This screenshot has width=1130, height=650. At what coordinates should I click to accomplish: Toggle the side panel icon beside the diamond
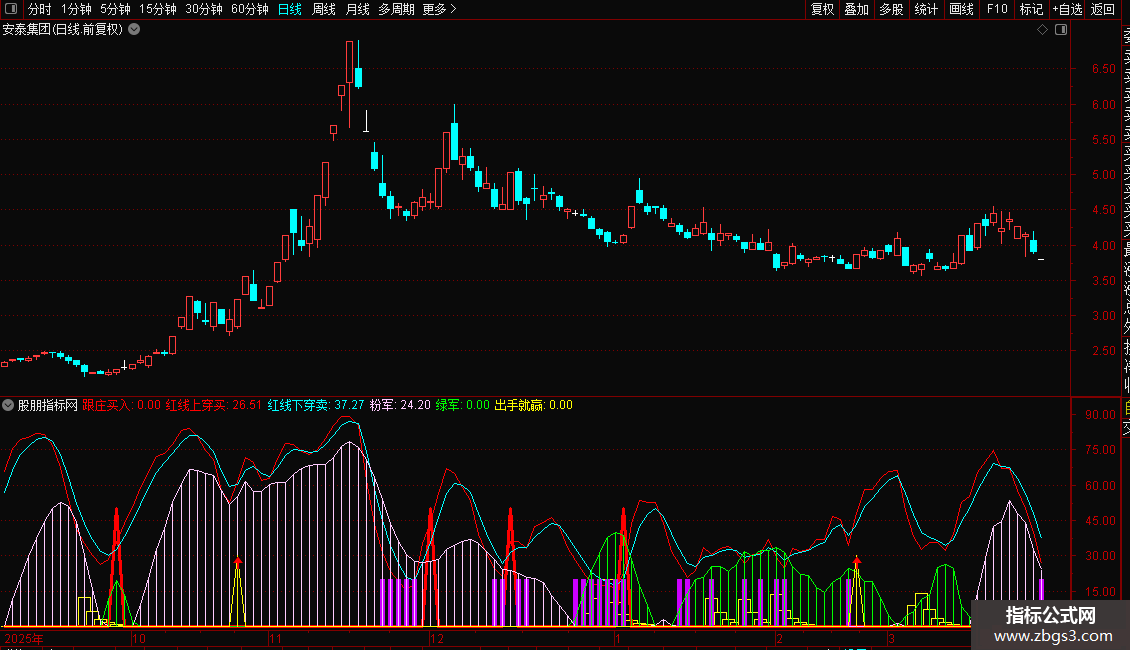1061,30
